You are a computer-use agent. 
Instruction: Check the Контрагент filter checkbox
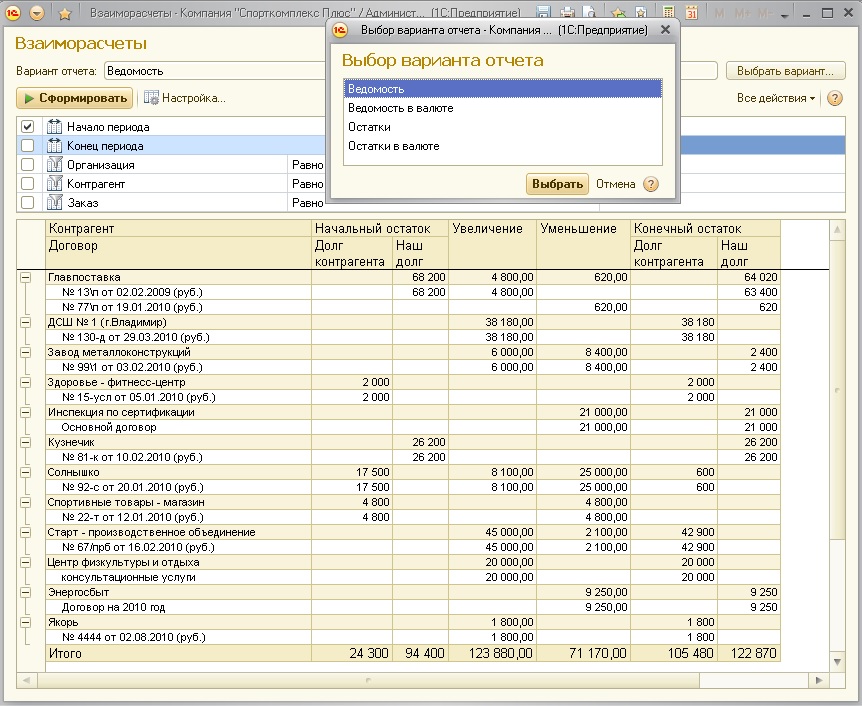[28, 184]
